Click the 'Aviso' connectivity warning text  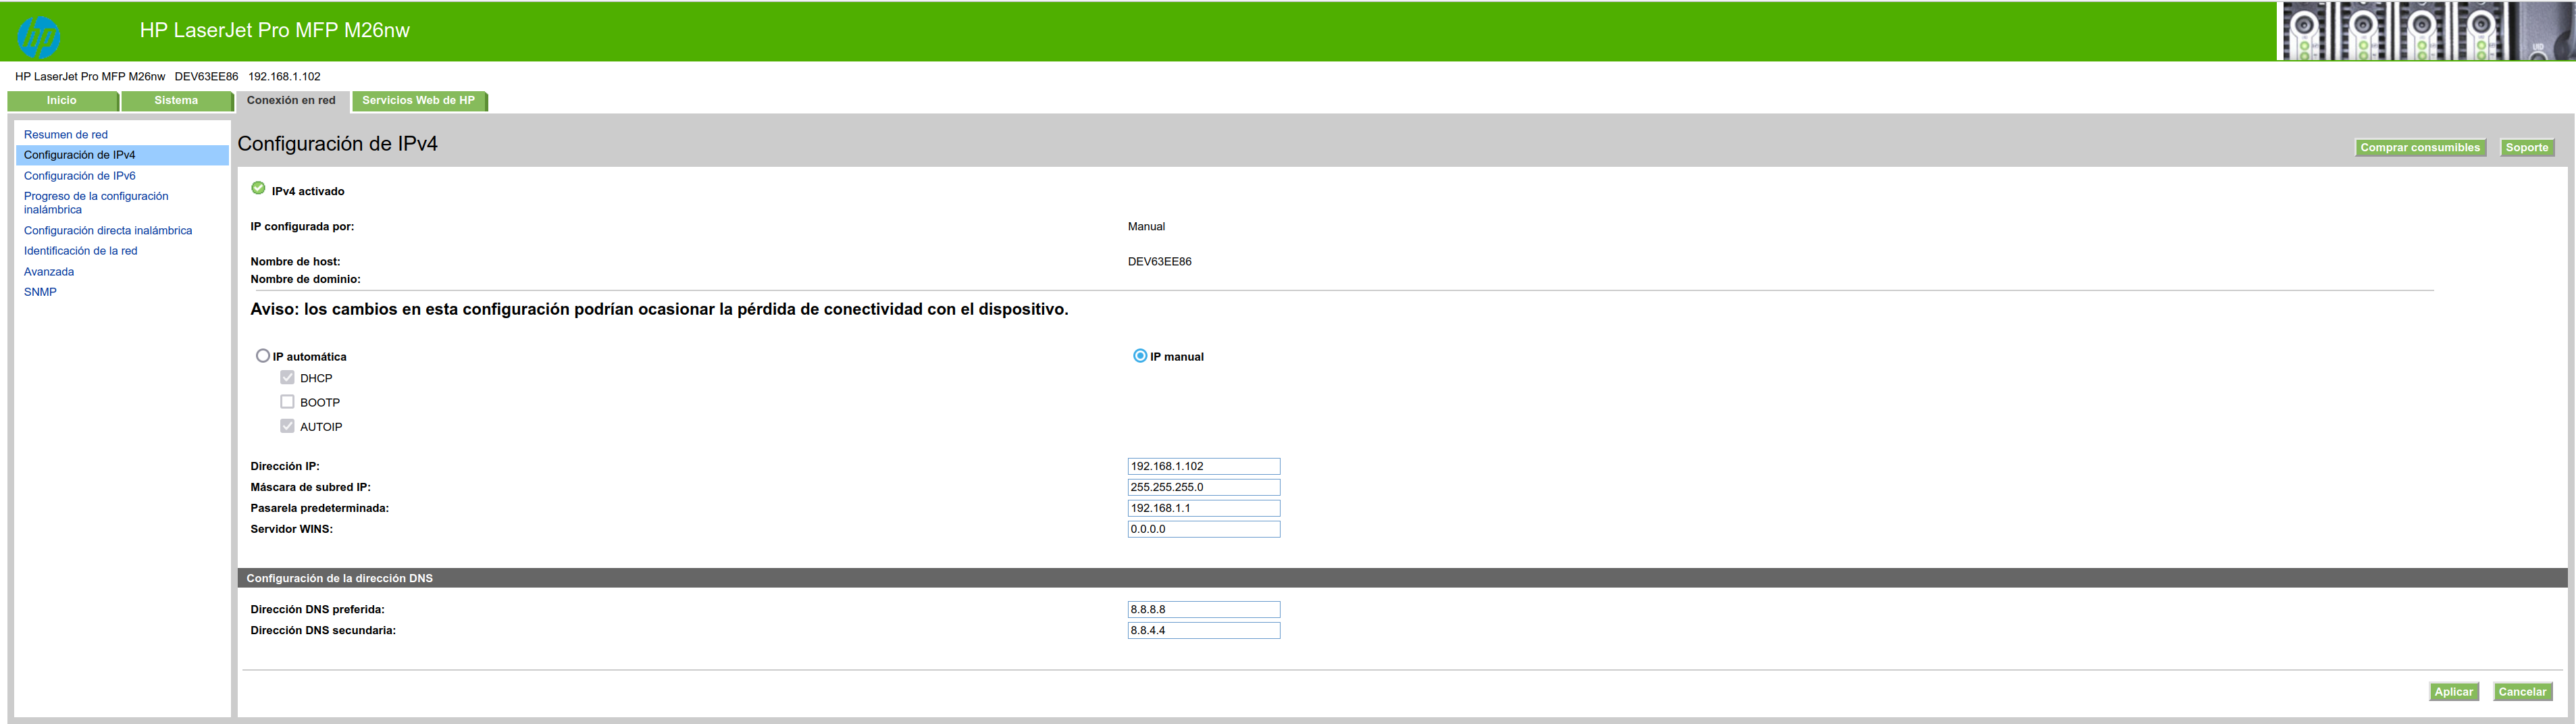(660, 310)
